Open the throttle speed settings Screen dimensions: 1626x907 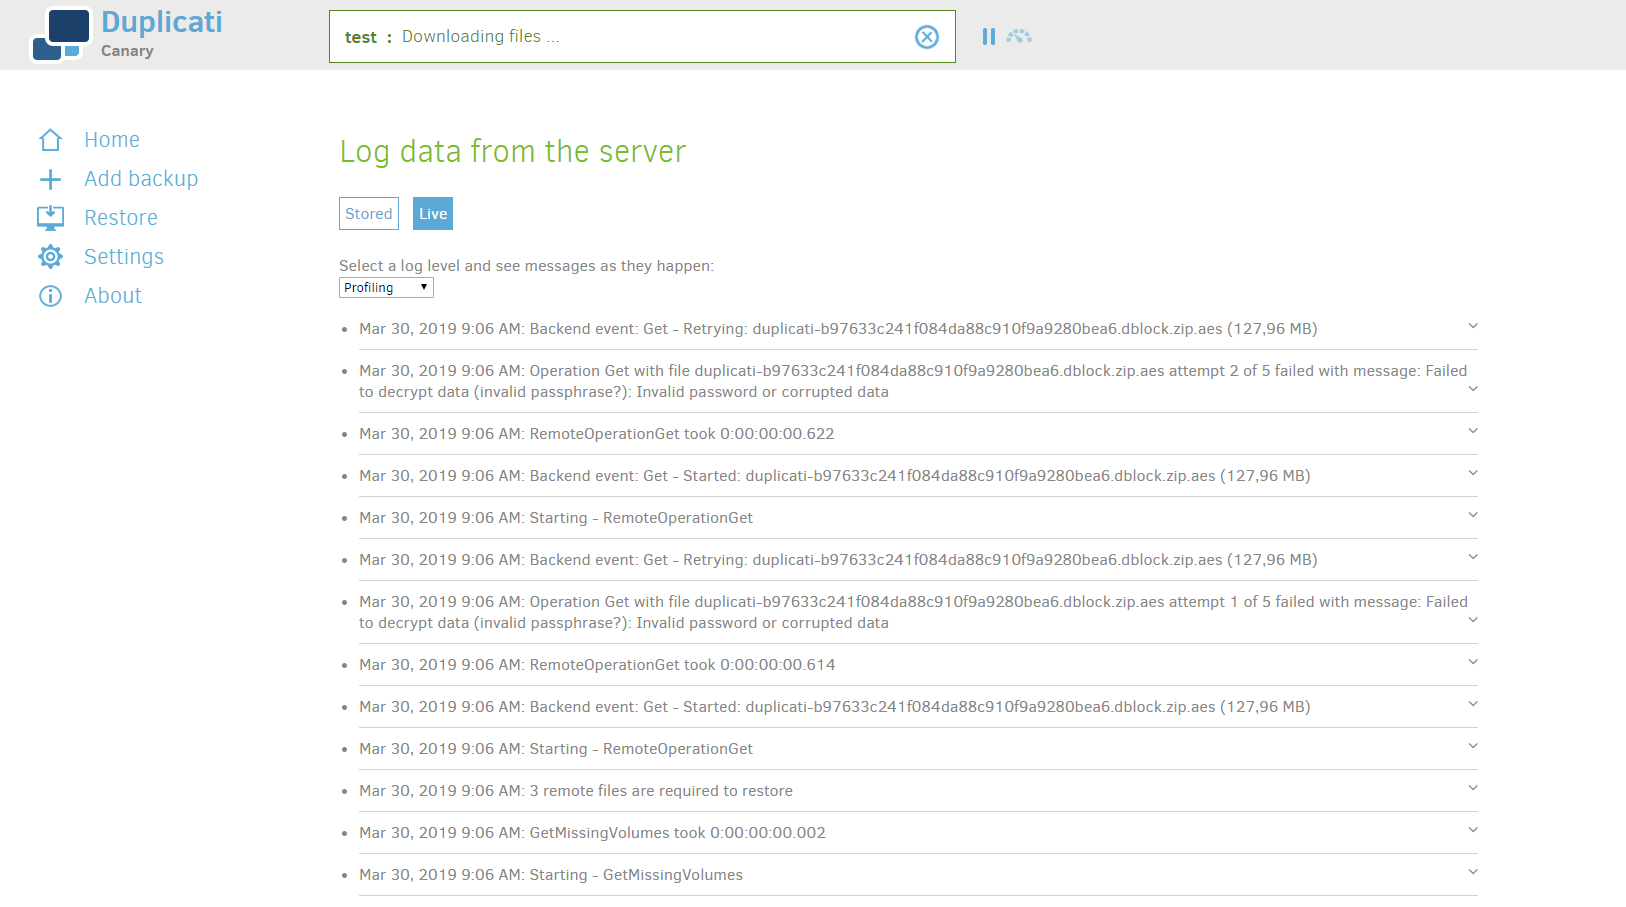[x=1019, y=36]
